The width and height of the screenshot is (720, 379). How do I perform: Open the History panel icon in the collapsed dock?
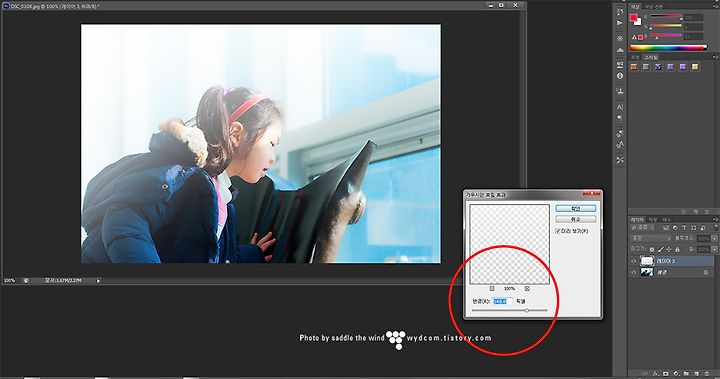[620, 11]
